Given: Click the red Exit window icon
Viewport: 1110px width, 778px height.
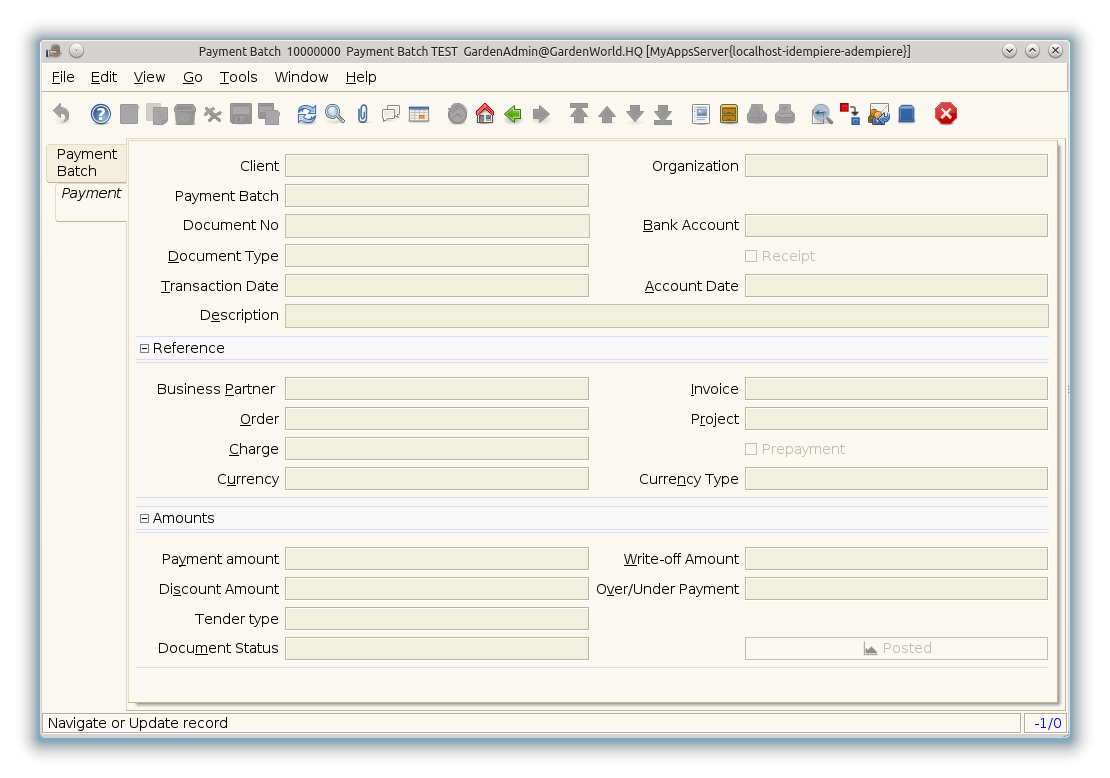Looking at the screenshot, I should click(x=945, y=114).
